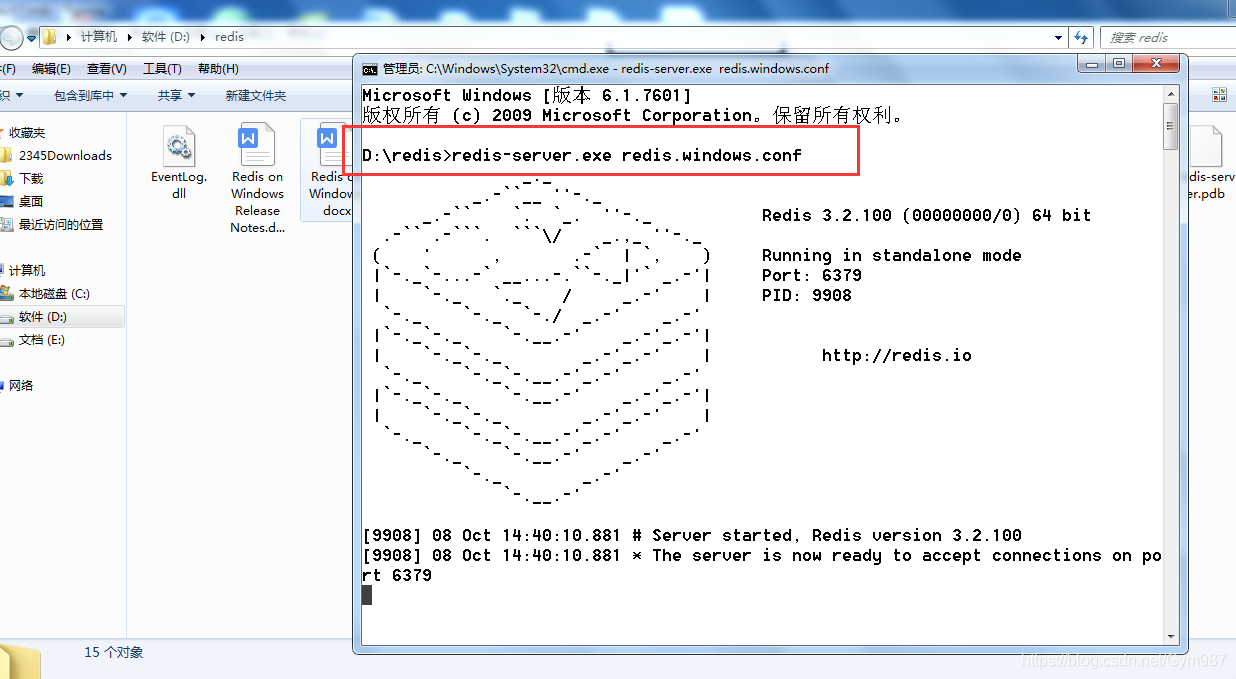Minimize the cmd.exe window
1236x679 pixels.
[x=1093, y=64]
